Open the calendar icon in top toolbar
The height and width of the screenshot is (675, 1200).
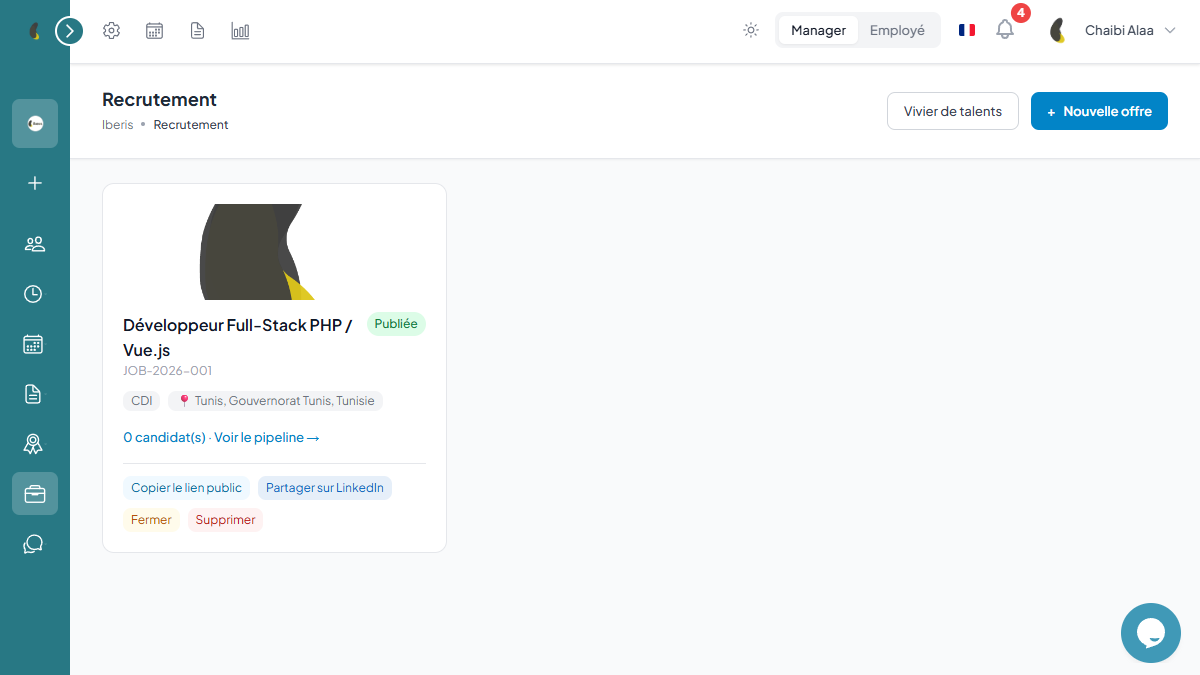[155, 31]
